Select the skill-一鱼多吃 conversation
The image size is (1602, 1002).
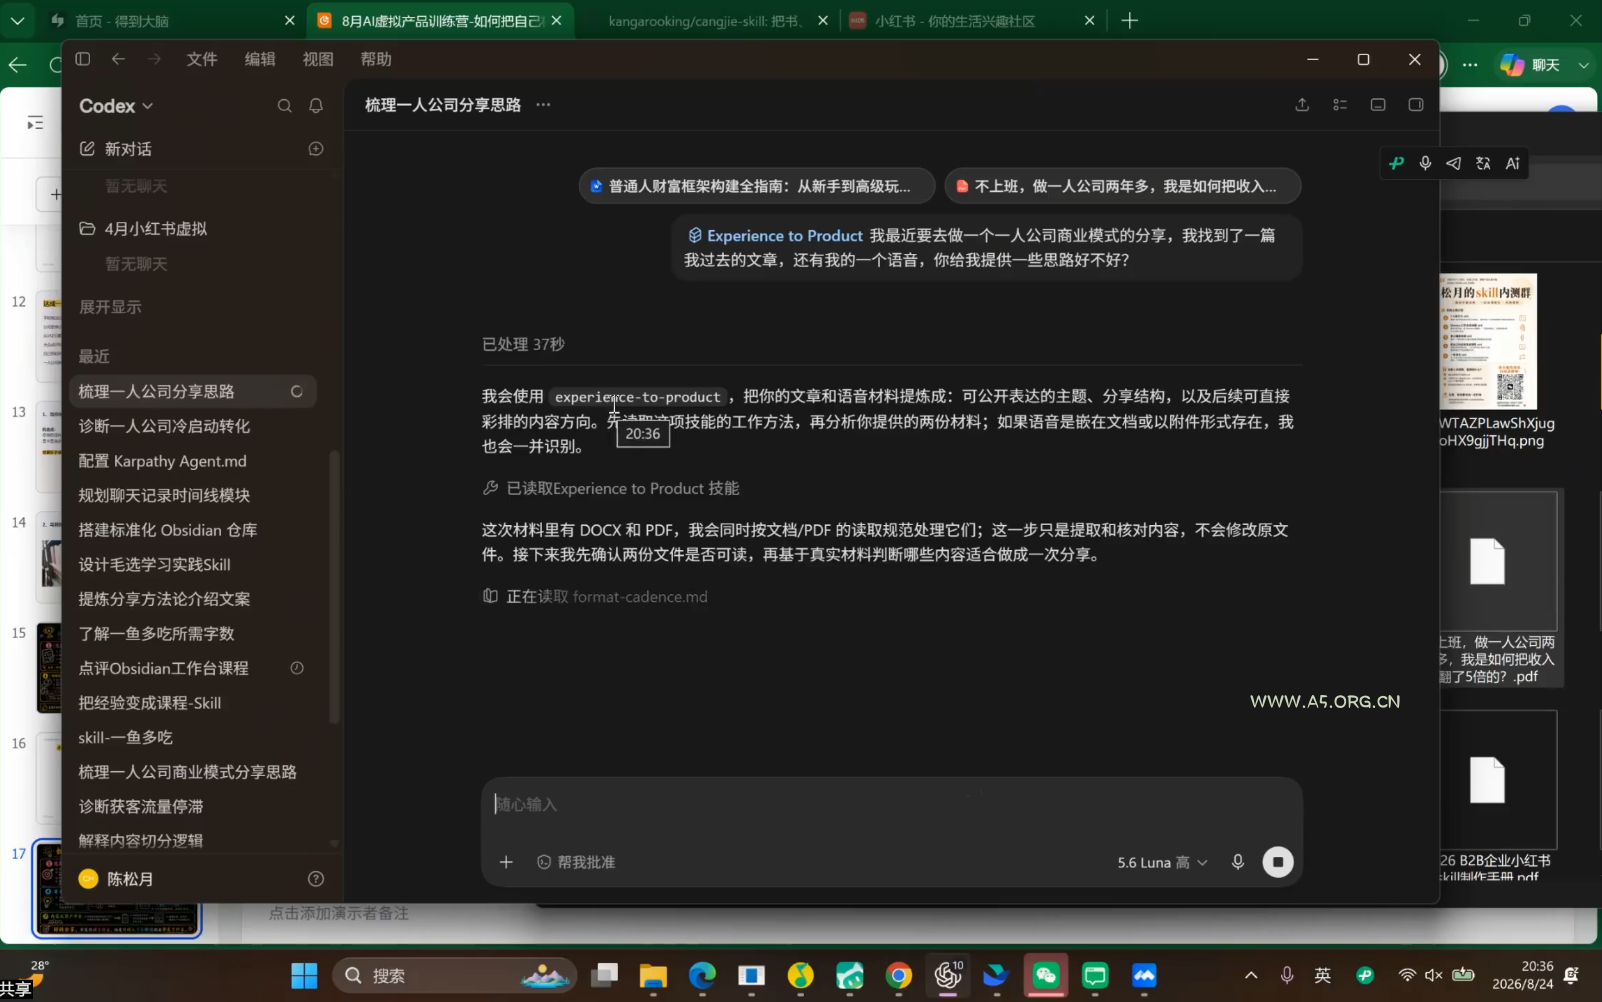coord(192,737)
